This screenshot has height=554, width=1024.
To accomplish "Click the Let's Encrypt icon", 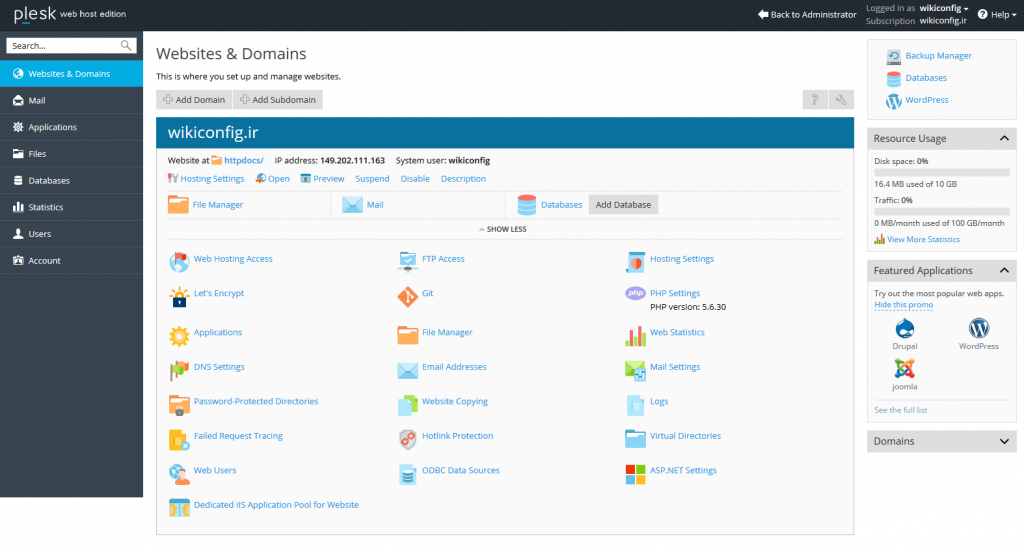I will (179, 296).
